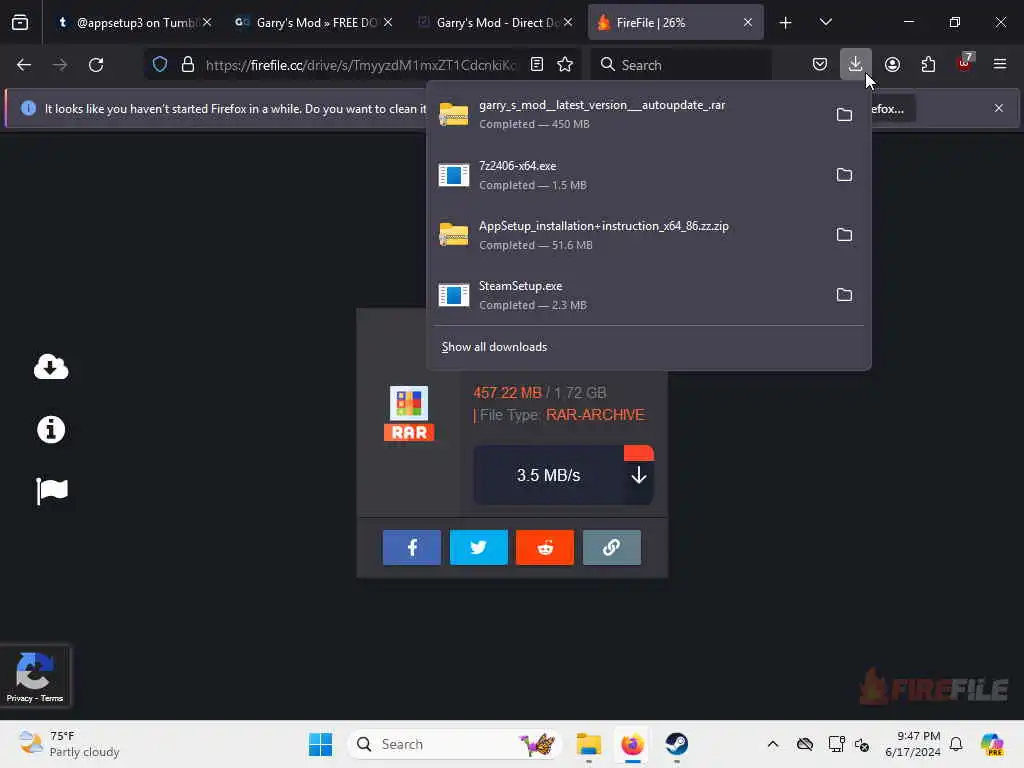Open the clock and date

pos(912,744)
